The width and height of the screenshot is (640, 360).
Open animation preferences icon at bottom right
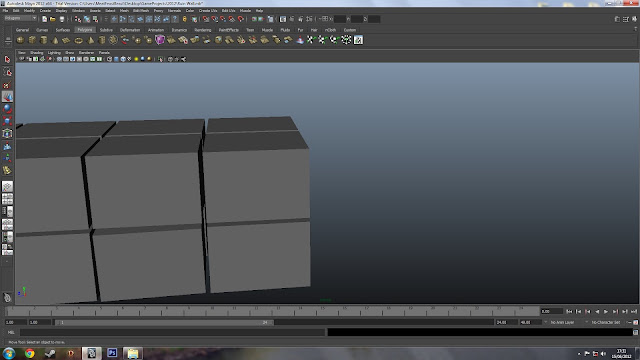click(635, 322)
